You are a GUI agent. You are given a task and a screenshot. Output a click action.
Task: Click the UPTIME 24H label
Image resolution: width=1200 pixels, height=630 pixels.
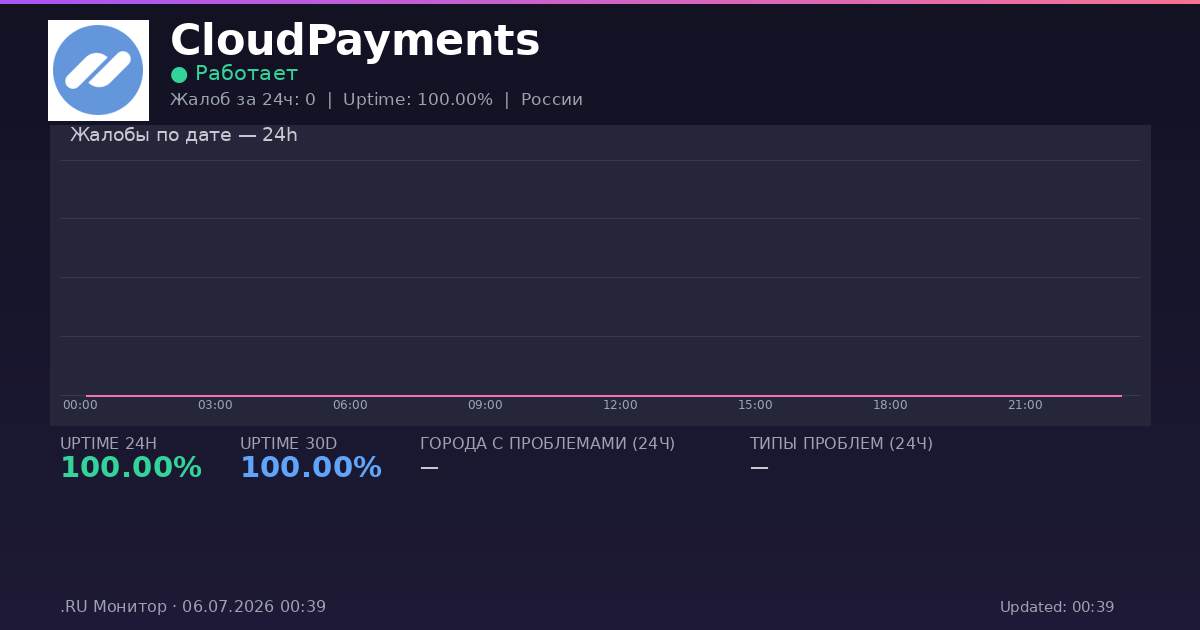(108, 444)
